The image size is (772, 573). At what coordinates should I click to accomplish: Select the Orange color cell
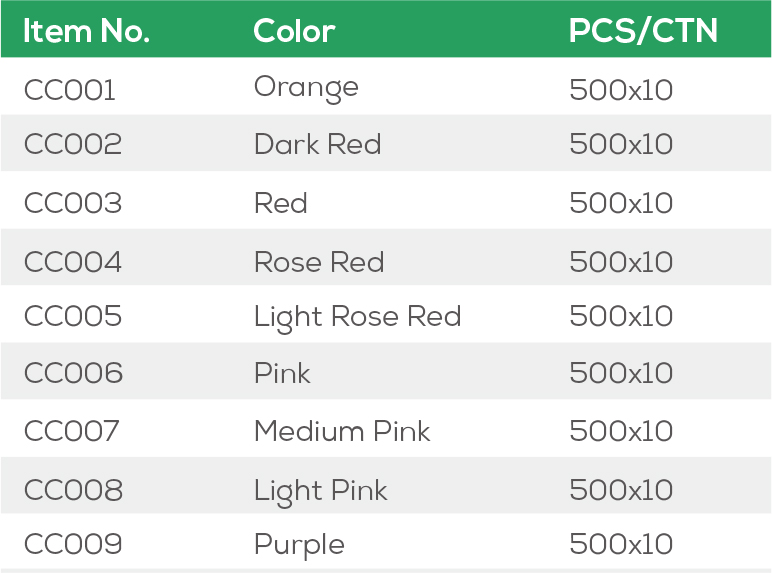click(306, 88)
